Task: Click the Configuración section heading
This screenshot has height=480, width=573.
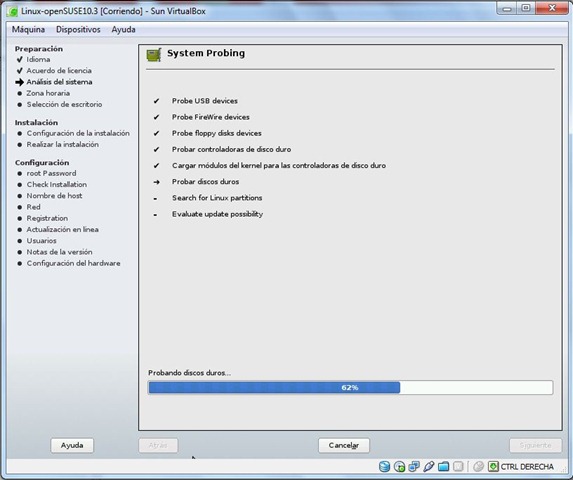Action: pos(42,163)
